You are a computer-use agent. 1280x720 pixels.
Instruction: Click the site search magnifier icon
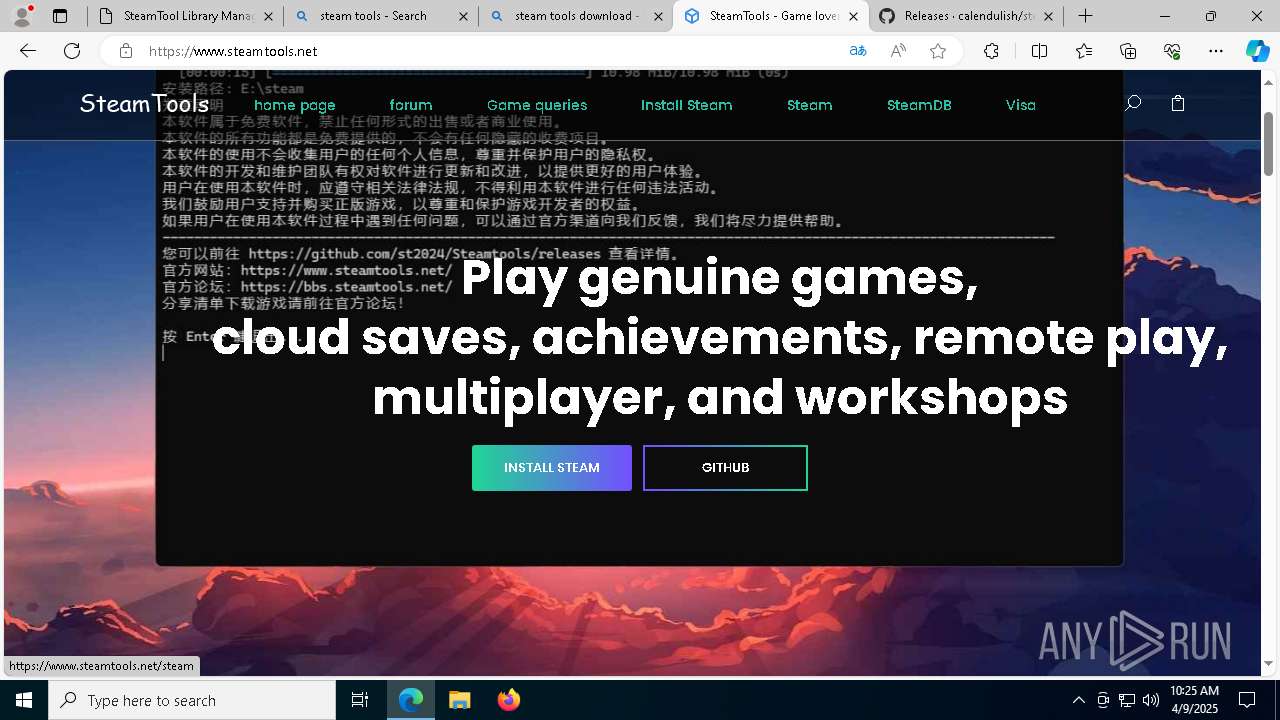[1133, 103]
